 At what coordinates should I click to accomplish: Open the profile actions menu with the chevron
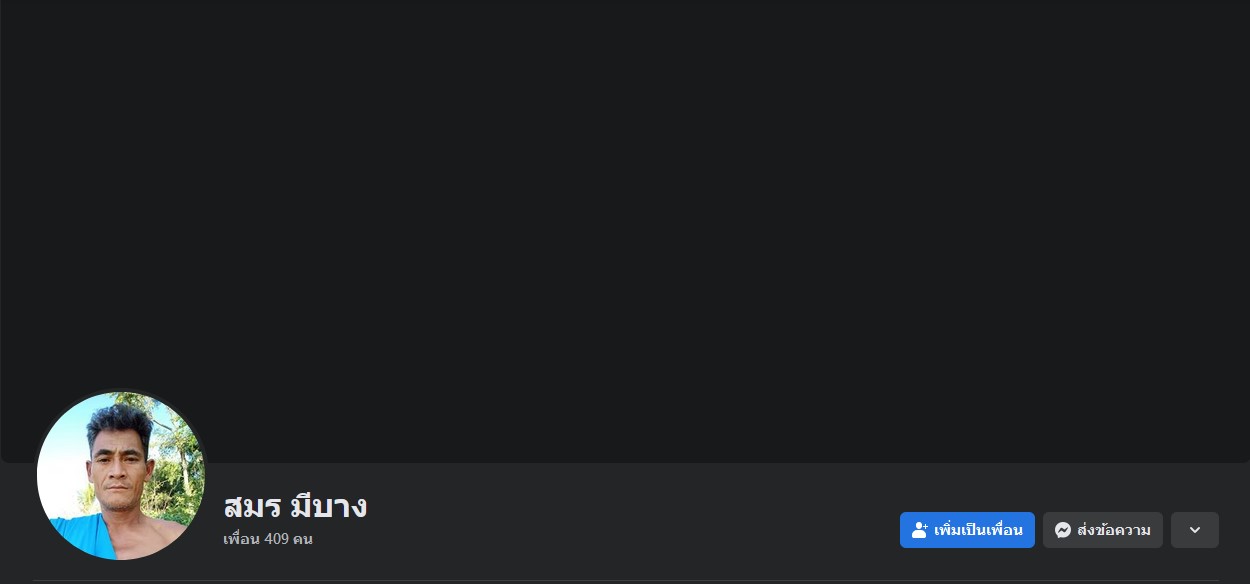[1195, 530]
